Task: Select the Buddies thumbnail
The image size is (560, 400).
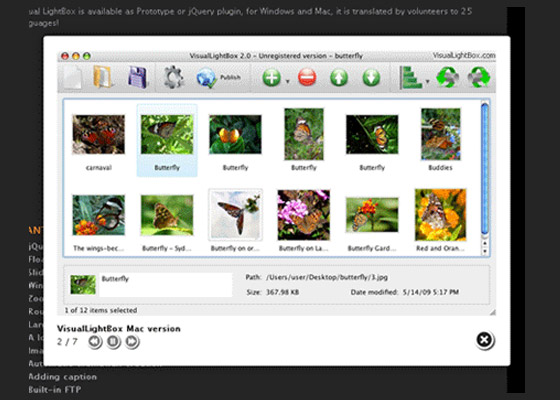Action: tap(441, 134)
